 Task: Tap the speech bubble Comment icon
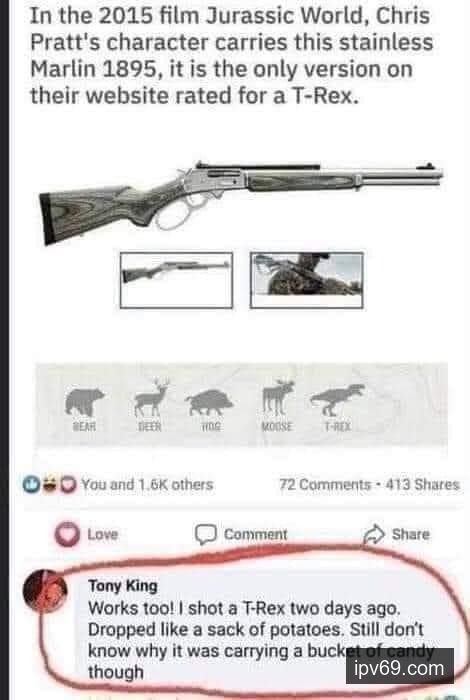pyautogui.click(x=206, y=534)
